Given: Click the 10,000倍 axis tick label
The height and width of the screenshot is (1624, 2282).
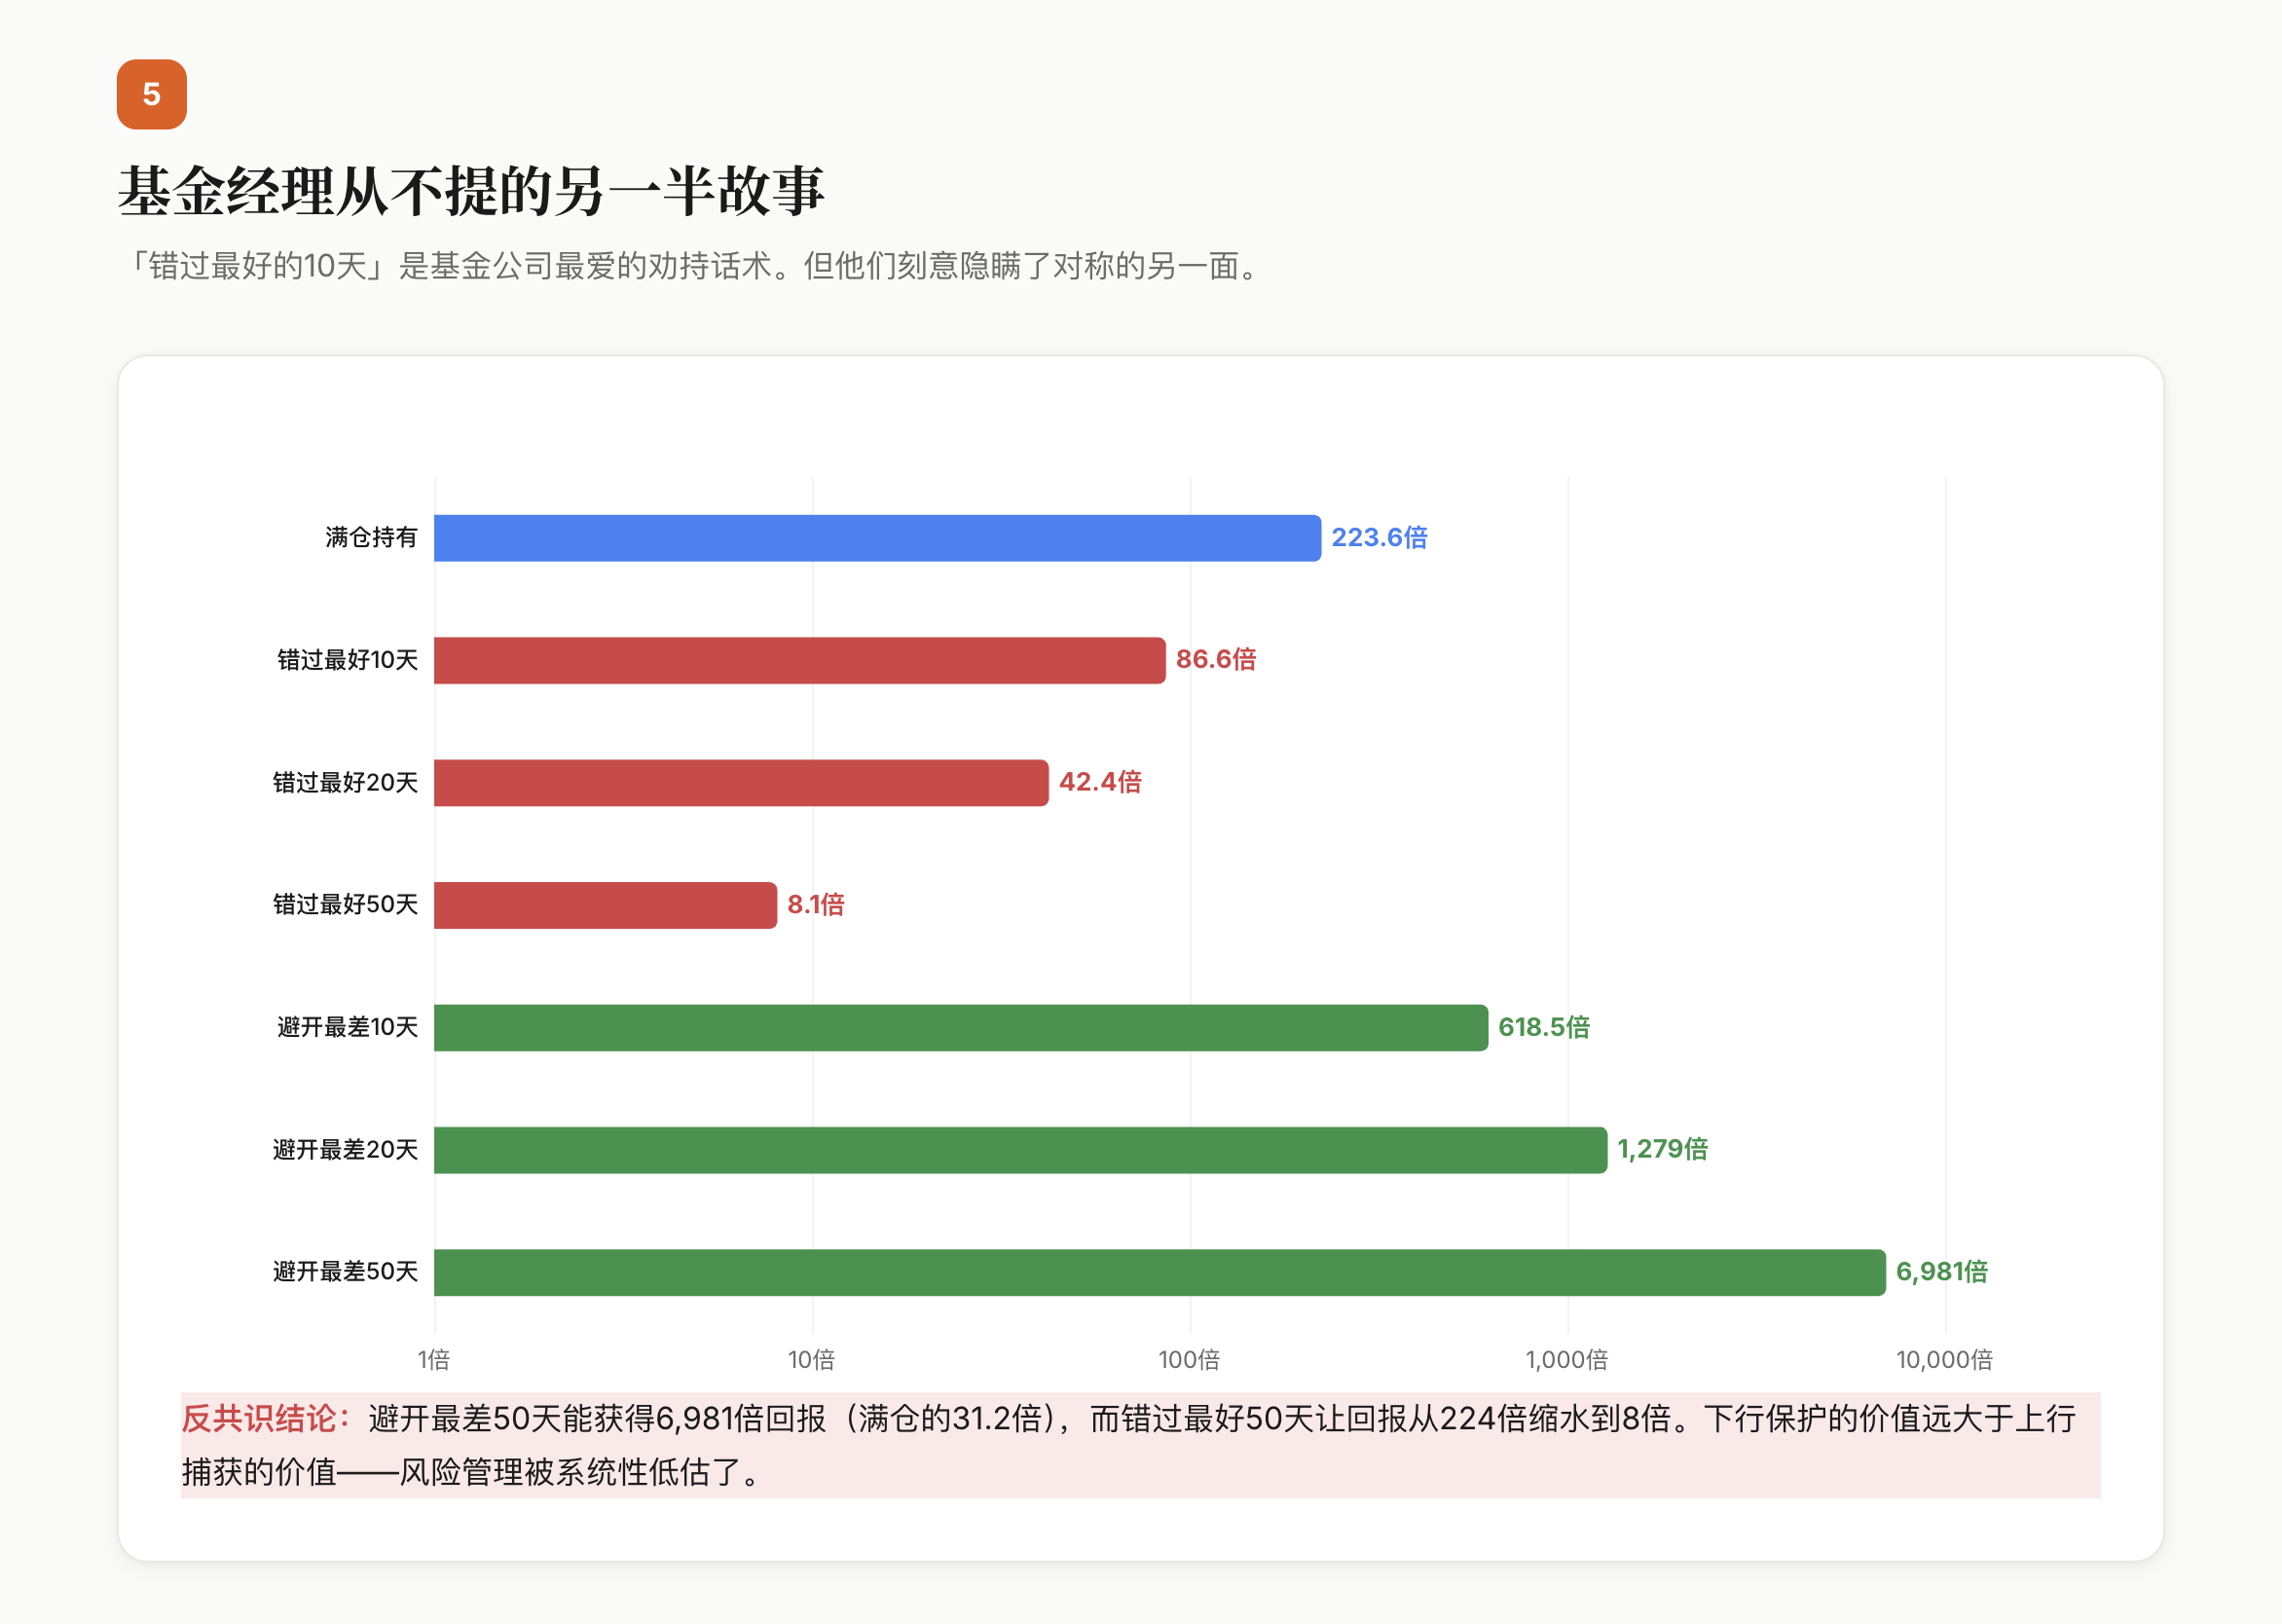Looking at the screenshot, I should click(x=1944, y=1360).
